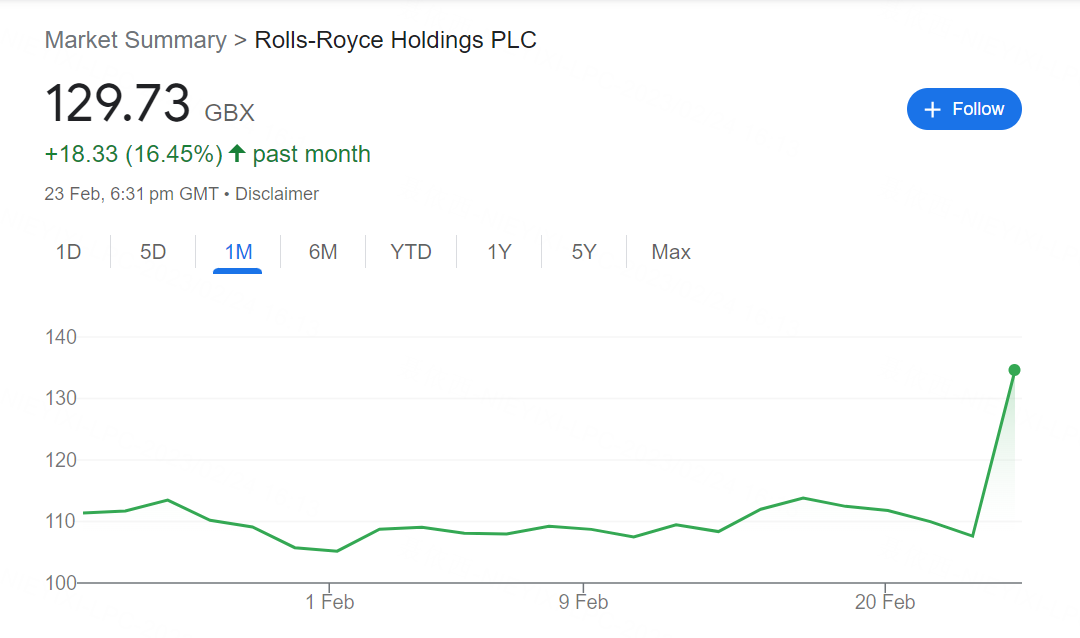Switch to the 6M time range
Screen dimensions: 1080x638
click(323, 252)
